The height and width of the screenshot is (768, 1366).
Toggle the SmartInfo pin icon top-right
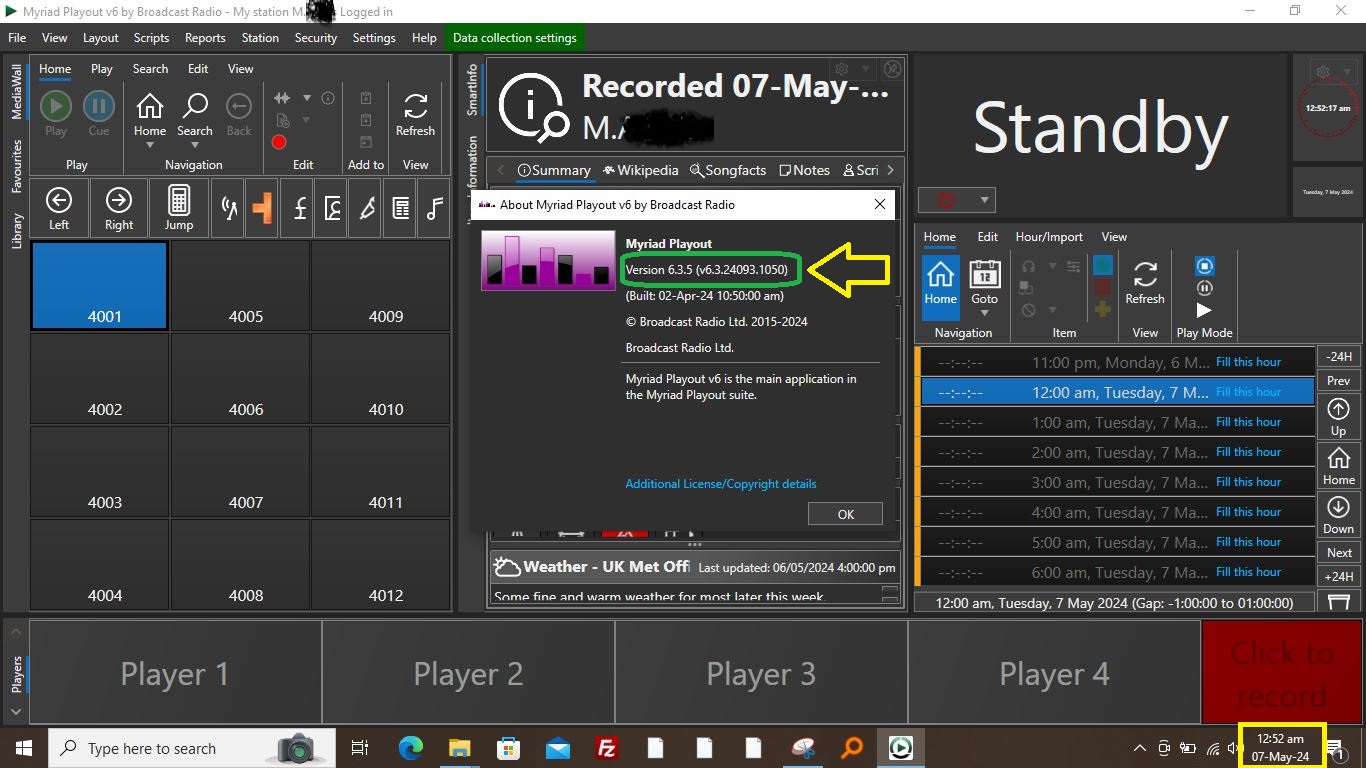coord(892,69)
